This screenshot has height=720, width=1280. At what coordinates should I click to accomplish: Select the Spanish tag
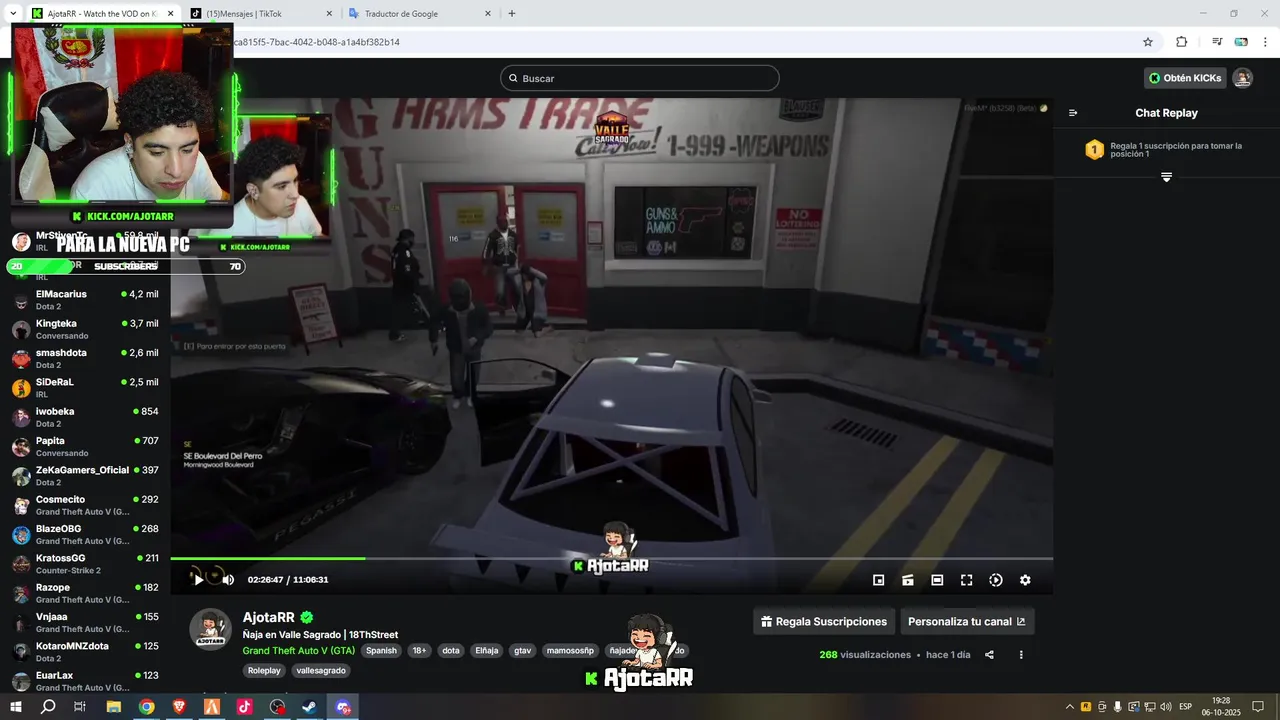pyautogui.click(x=381, y=650)
